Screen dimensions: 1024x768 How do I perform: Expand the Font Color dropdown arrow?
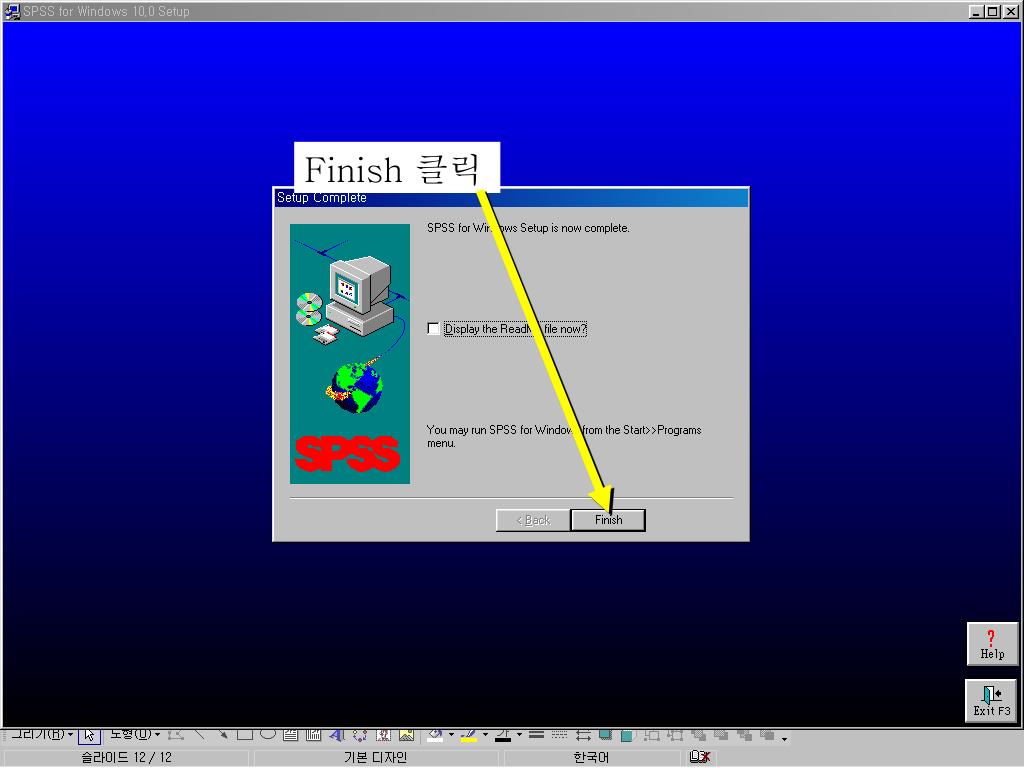[x=519, y=735]
